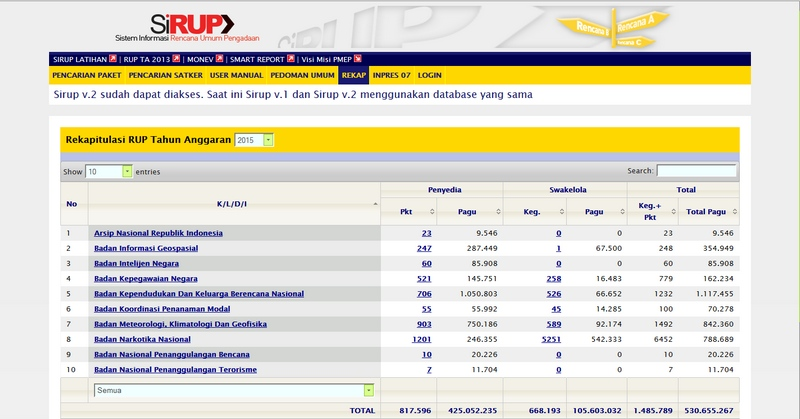Open the LOGIN page
Viewport: 800px width, 419px height.
(430, 75)
